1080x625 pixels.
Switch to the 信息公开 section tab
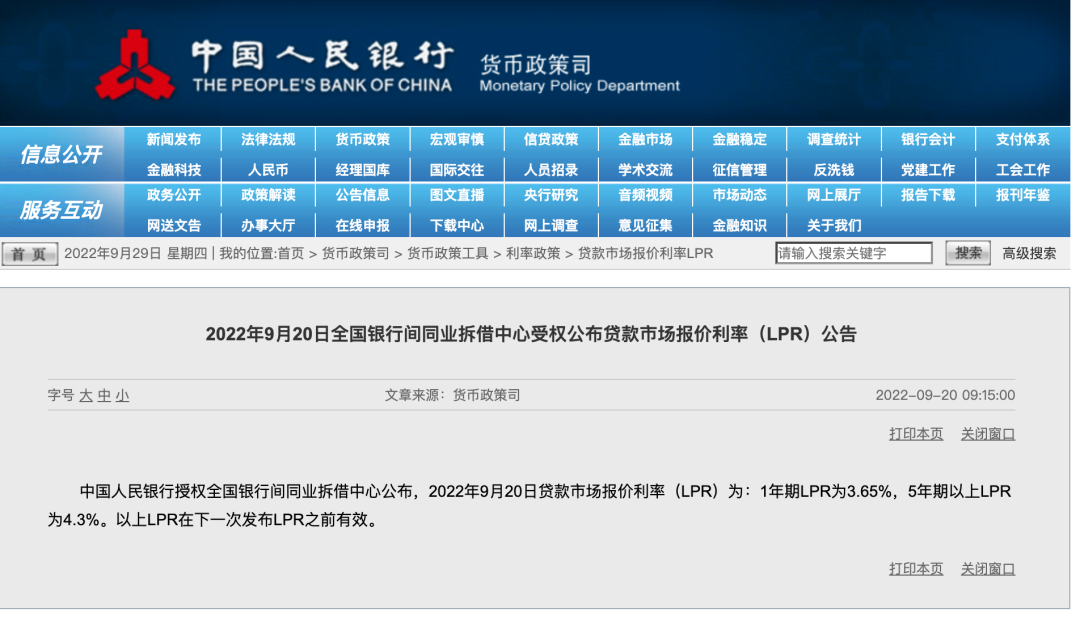[x=61, y=153]
